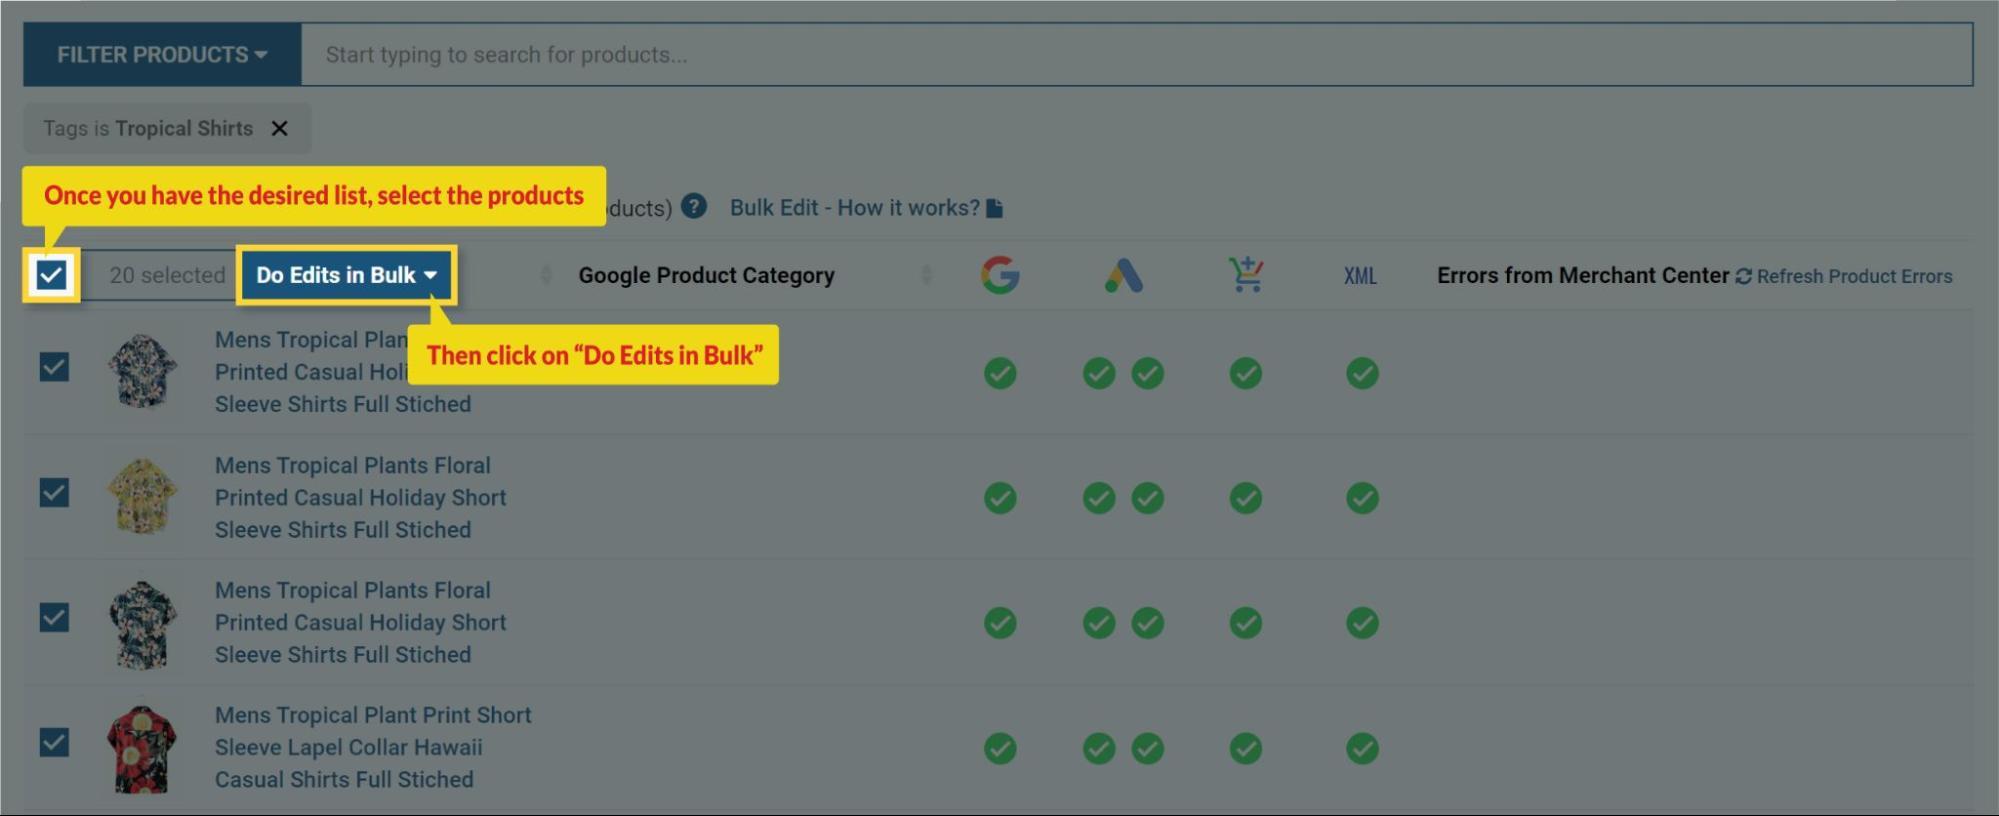Viewport: 1999px width, 816px height.
Task: Remove the Tropical Shirts tag filter
Action: (280, 129)
